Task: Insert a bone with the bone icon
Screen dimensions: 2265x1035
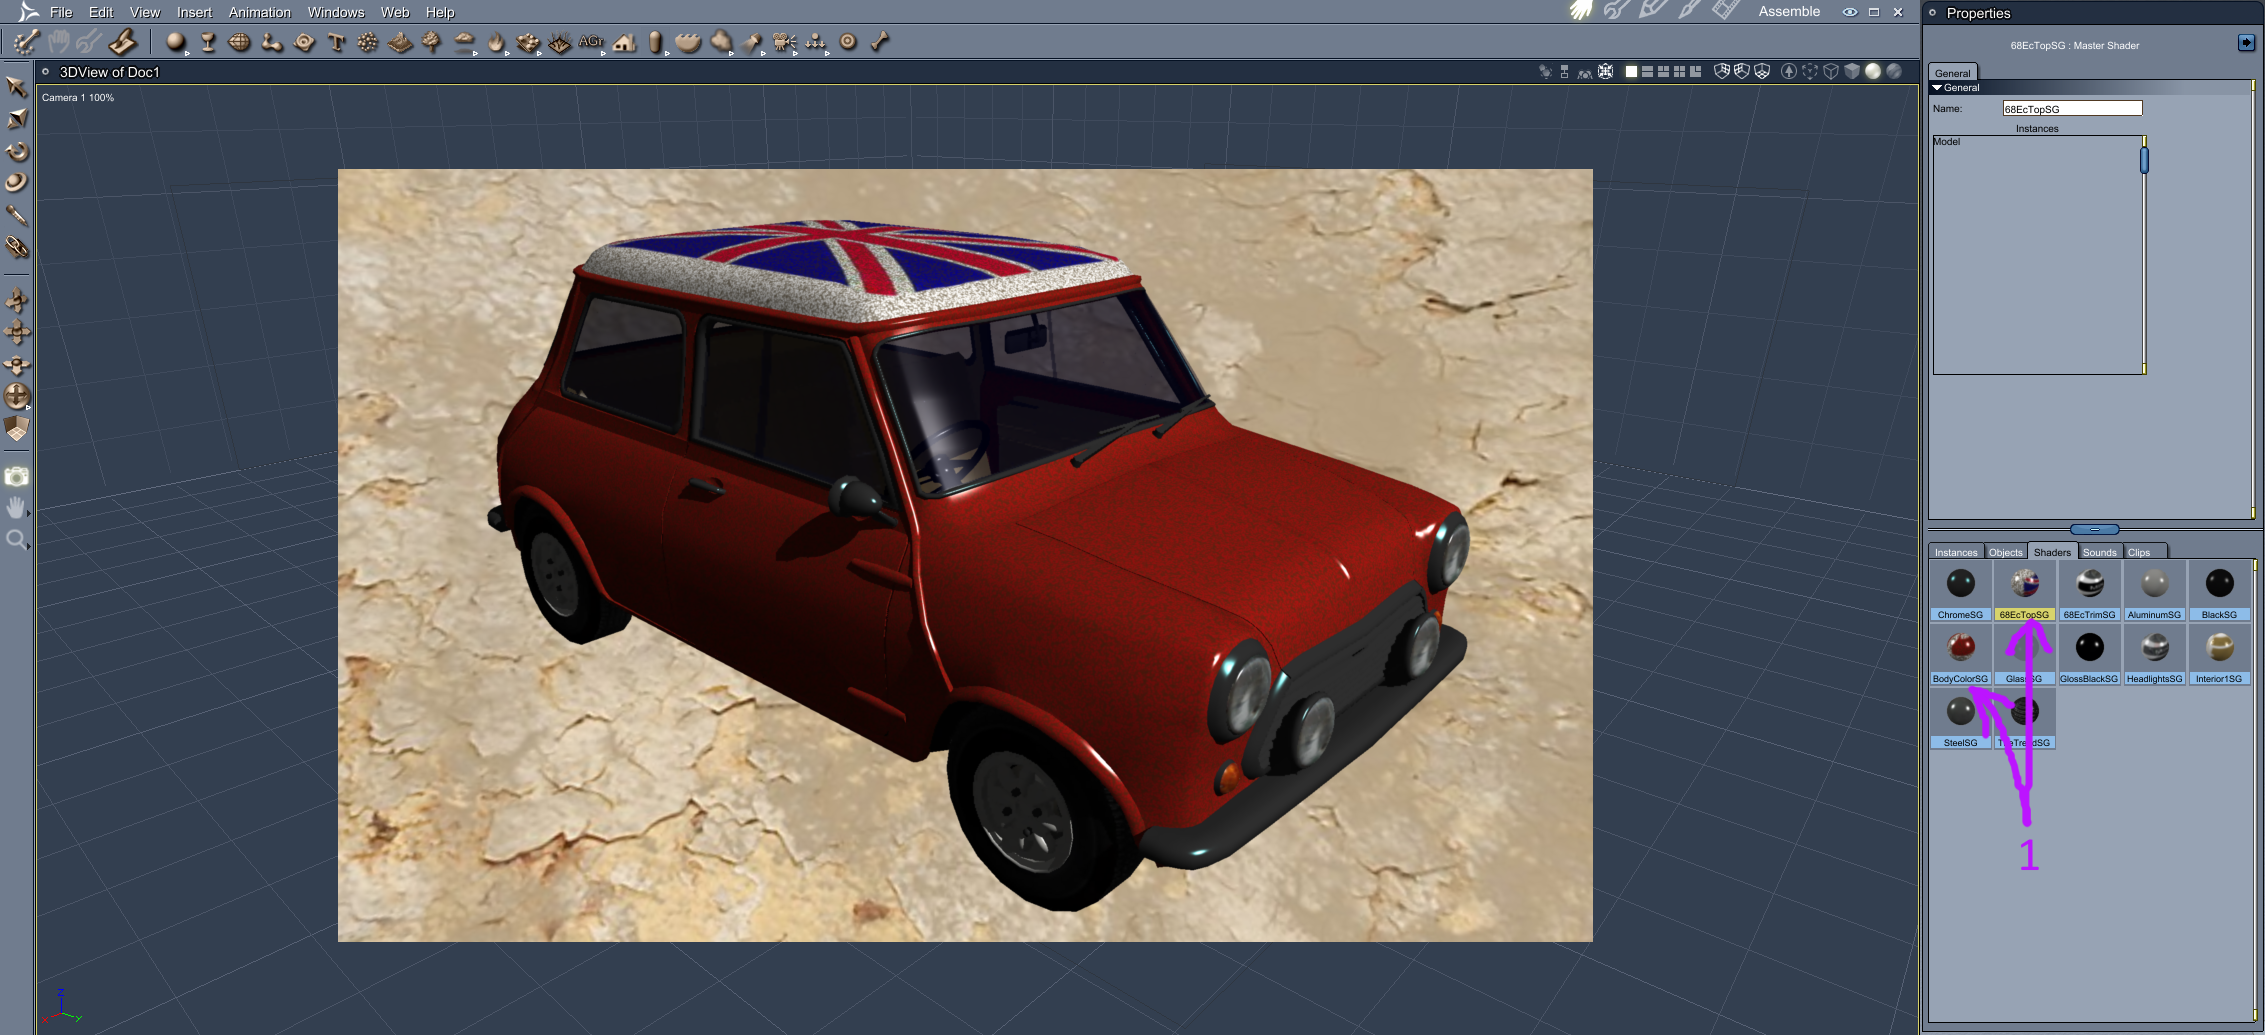Action: 880,42
